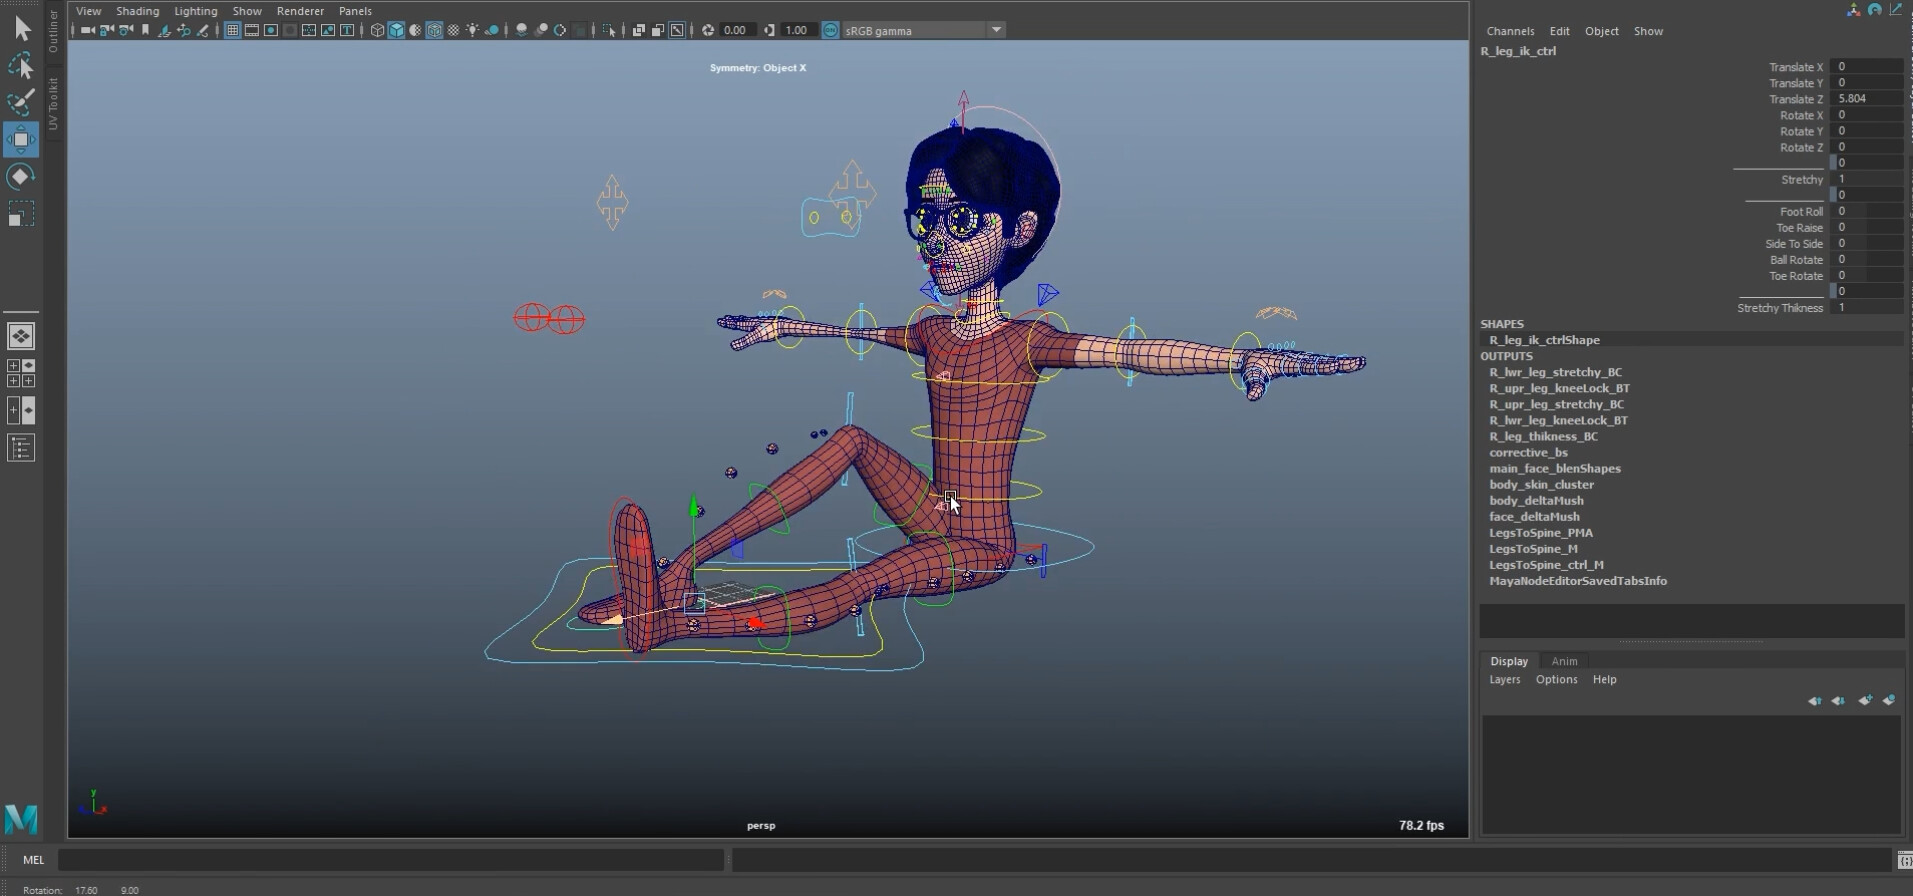Toggle the resolution gate
The image size is (1913, 896).
coord(271,30)
